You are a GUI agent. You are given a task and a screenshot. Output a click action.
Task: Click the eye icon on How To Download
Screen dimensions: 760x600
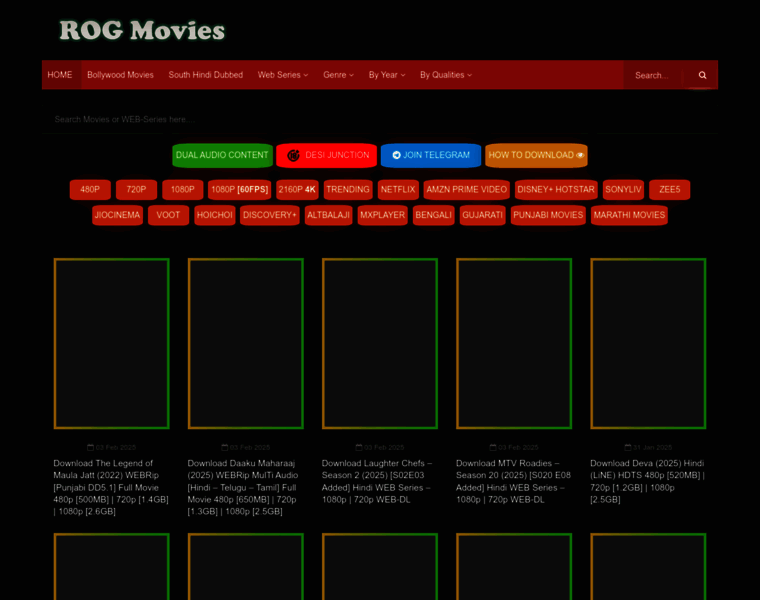pyautogui.click(x=580, y=155)
